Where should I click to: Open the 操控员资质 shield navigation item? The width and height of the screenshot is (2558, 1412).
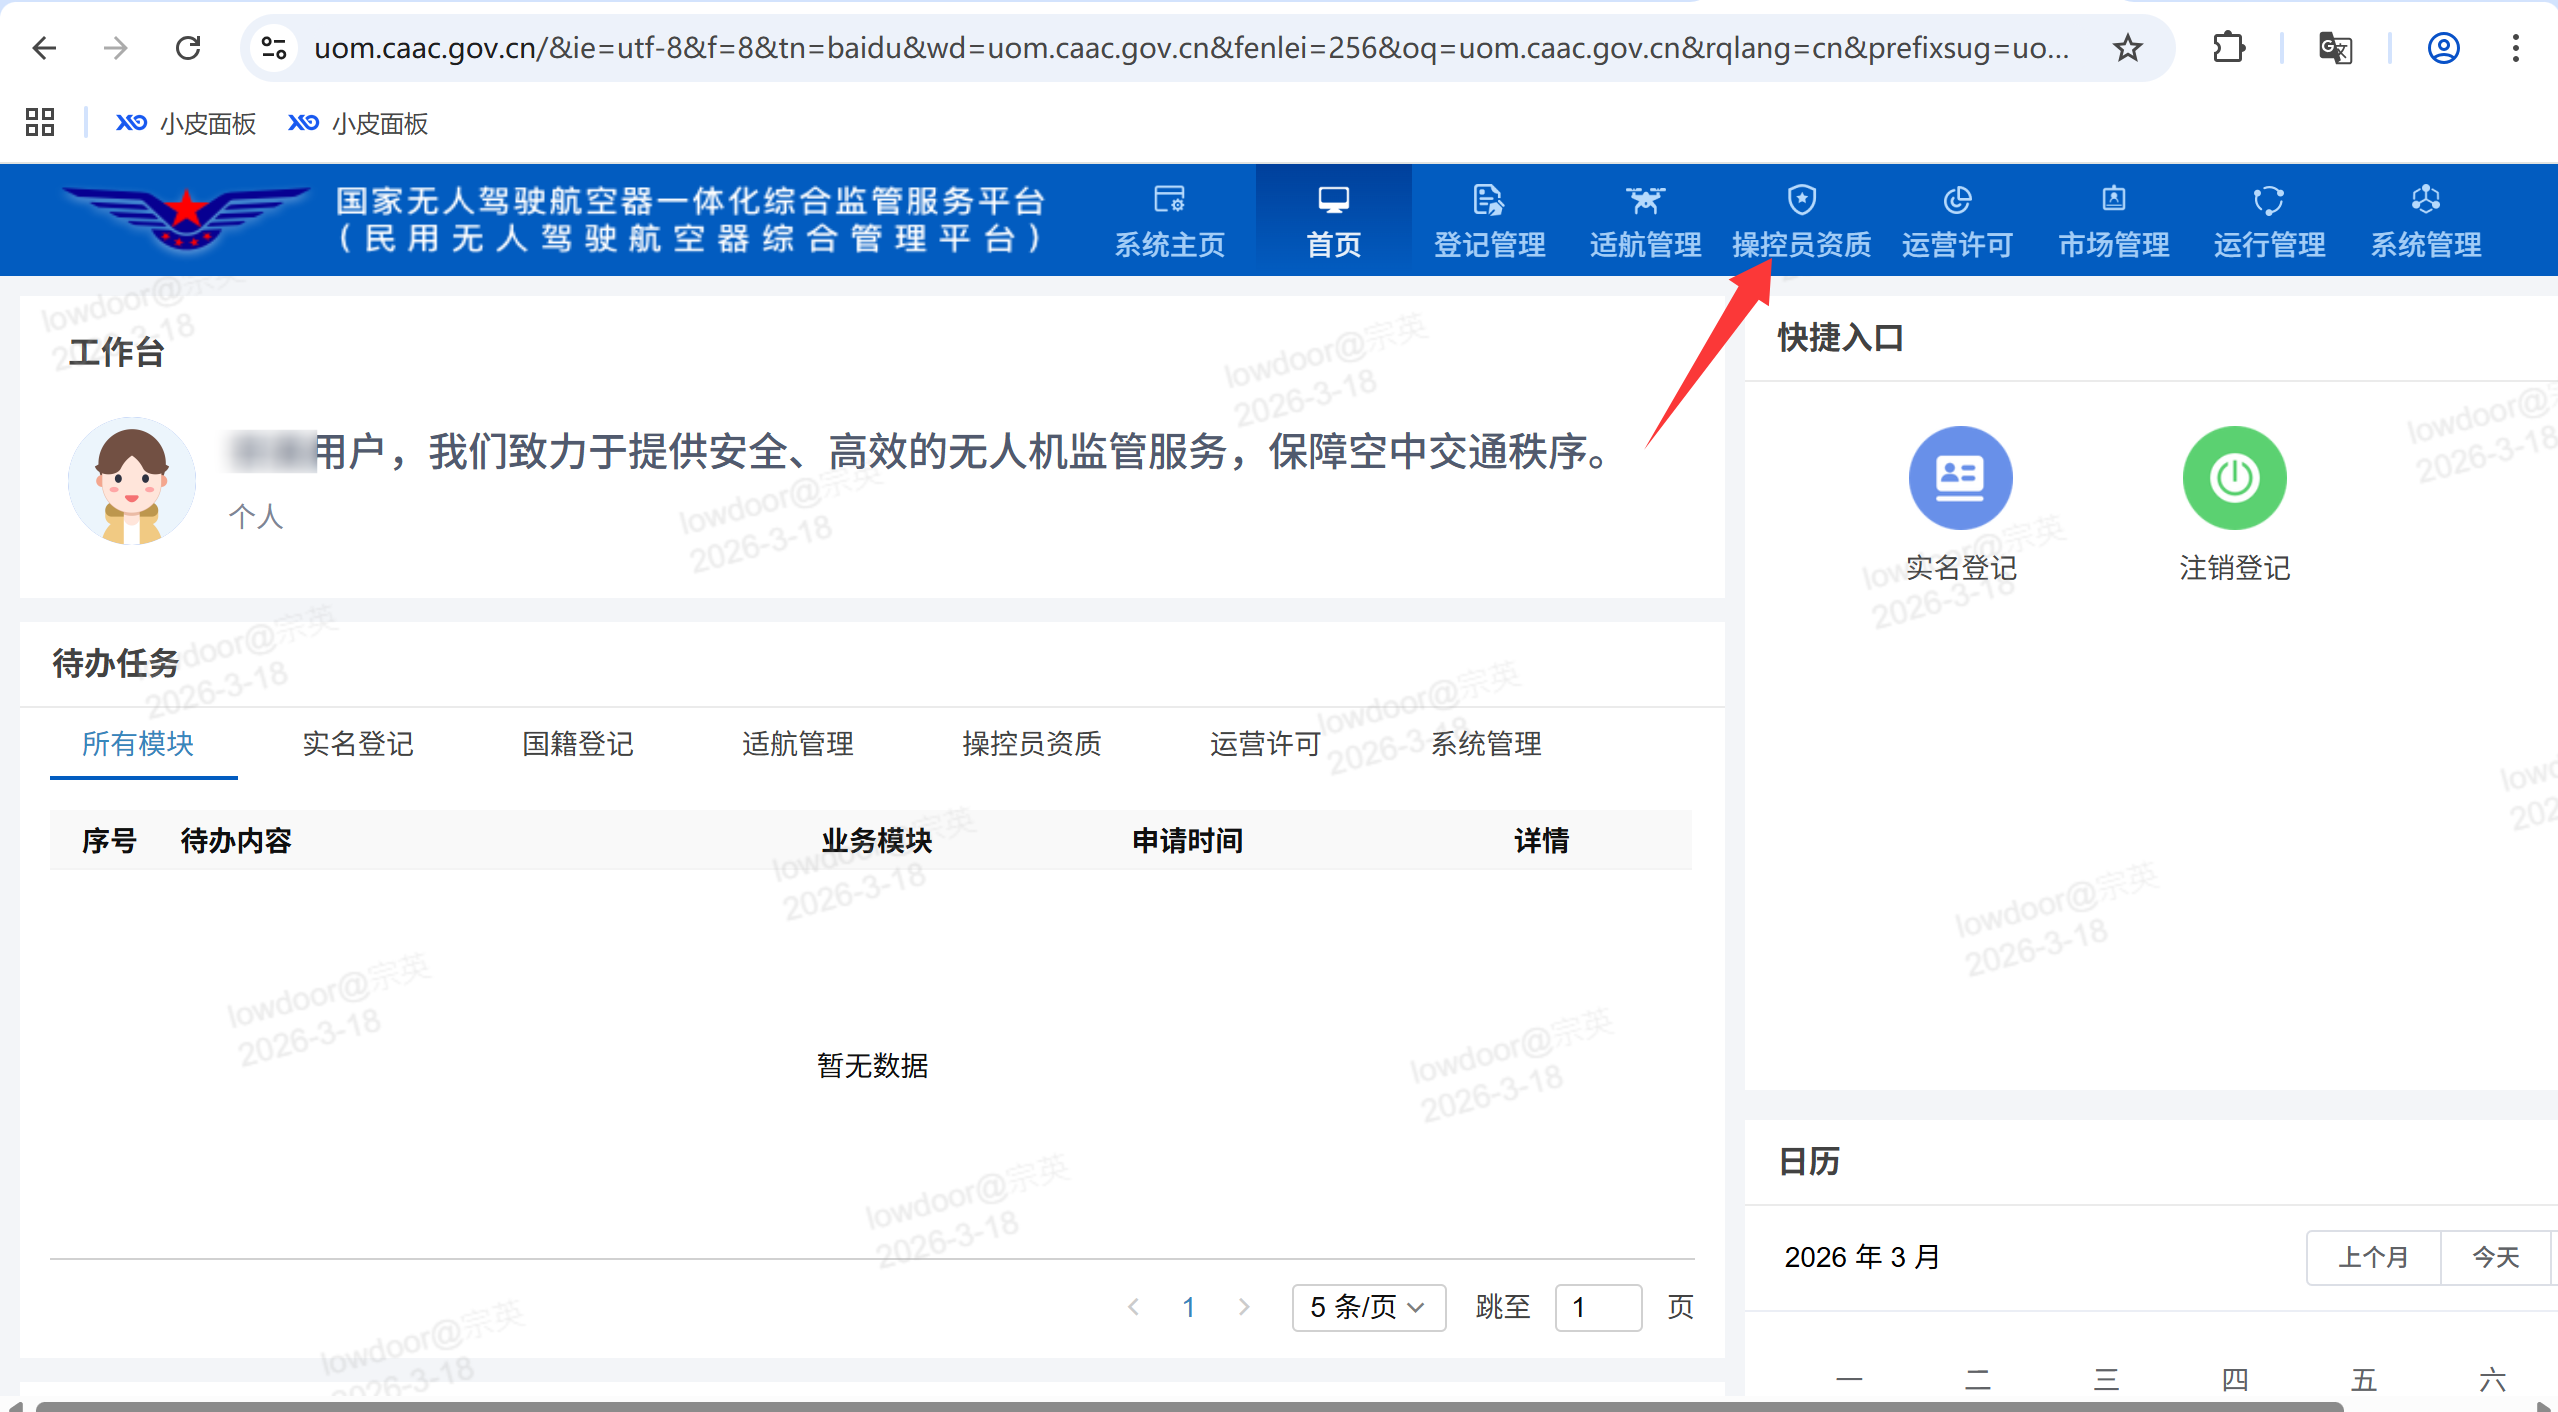[1801, 221]
